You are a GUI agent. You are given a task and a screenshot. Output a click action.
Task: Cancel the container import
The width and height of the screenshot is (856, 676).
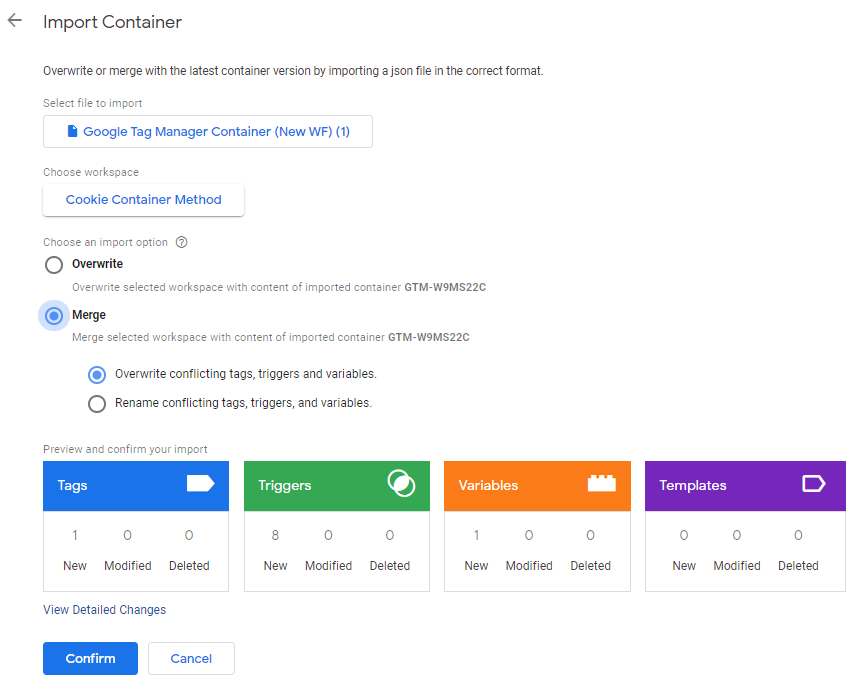pyautogui.click(x=191, y=658)
